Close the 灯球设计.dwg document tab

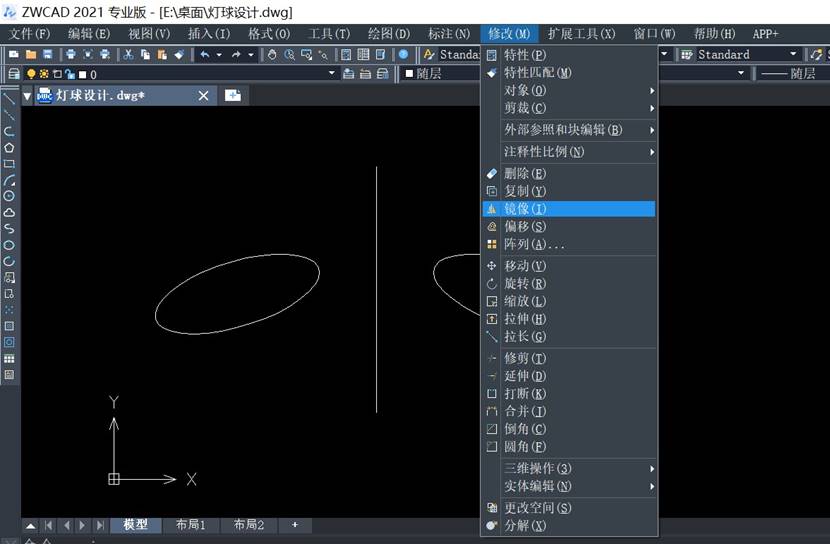(x=204, y=95)
